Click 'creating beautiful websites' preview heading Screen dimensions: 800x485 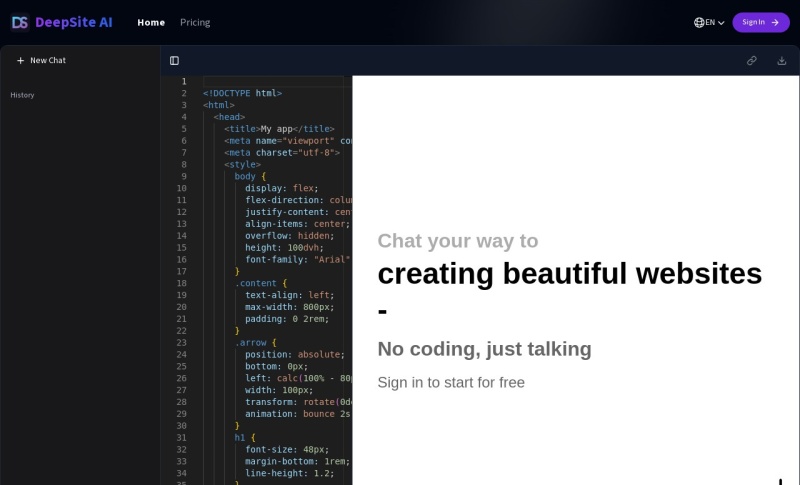tap(569, 273)
